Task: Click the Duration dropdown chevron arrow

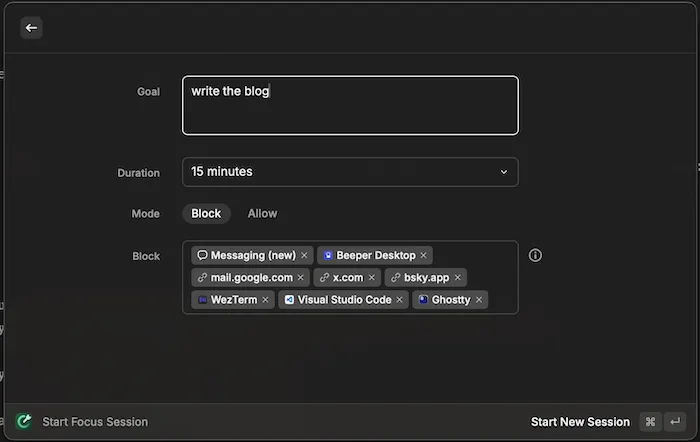Action: [x=504, y=172]
